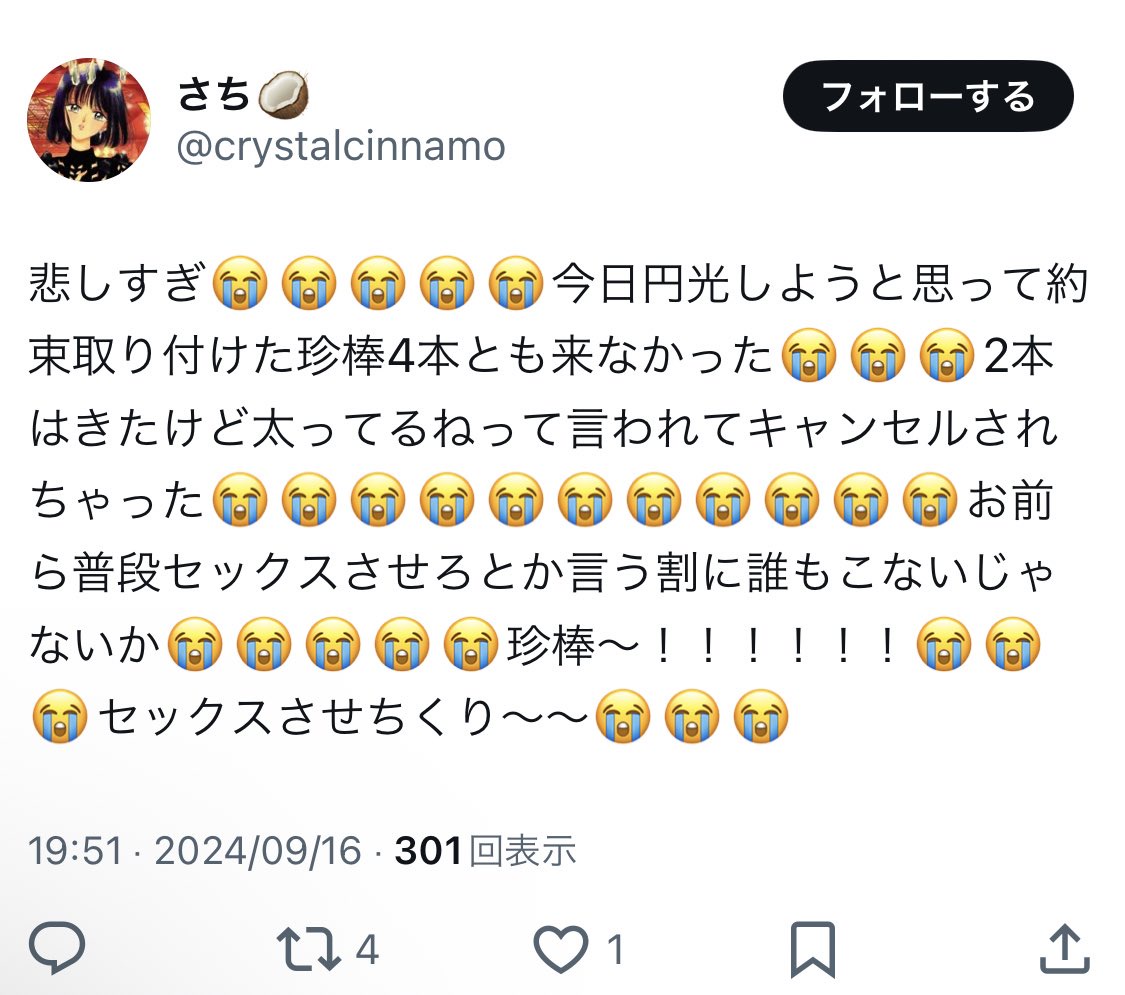Screen dimensions: 1125x995
Task: Click the 2024/09/16 post date
Action: (x=258, y=851)
